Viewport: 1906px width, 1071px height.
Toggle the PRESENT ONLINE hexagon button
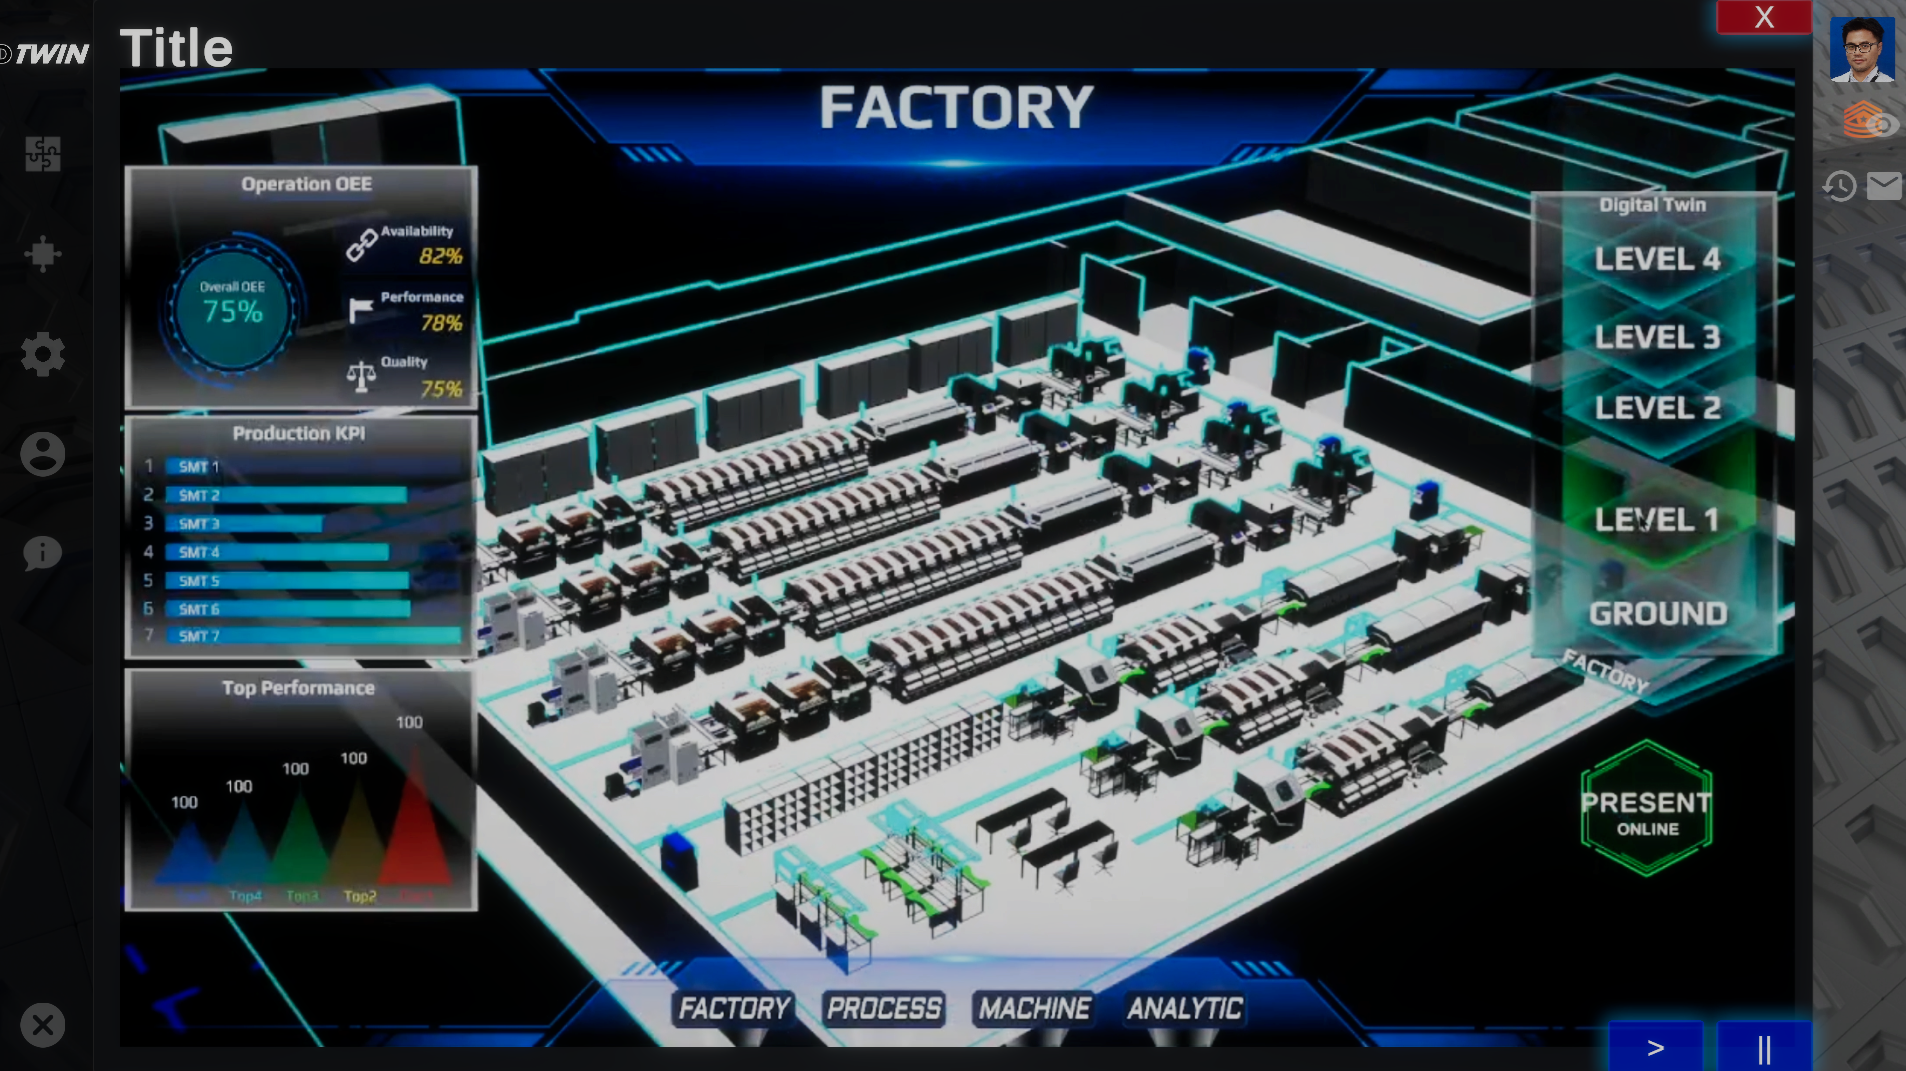click(x=1647, y=809)
